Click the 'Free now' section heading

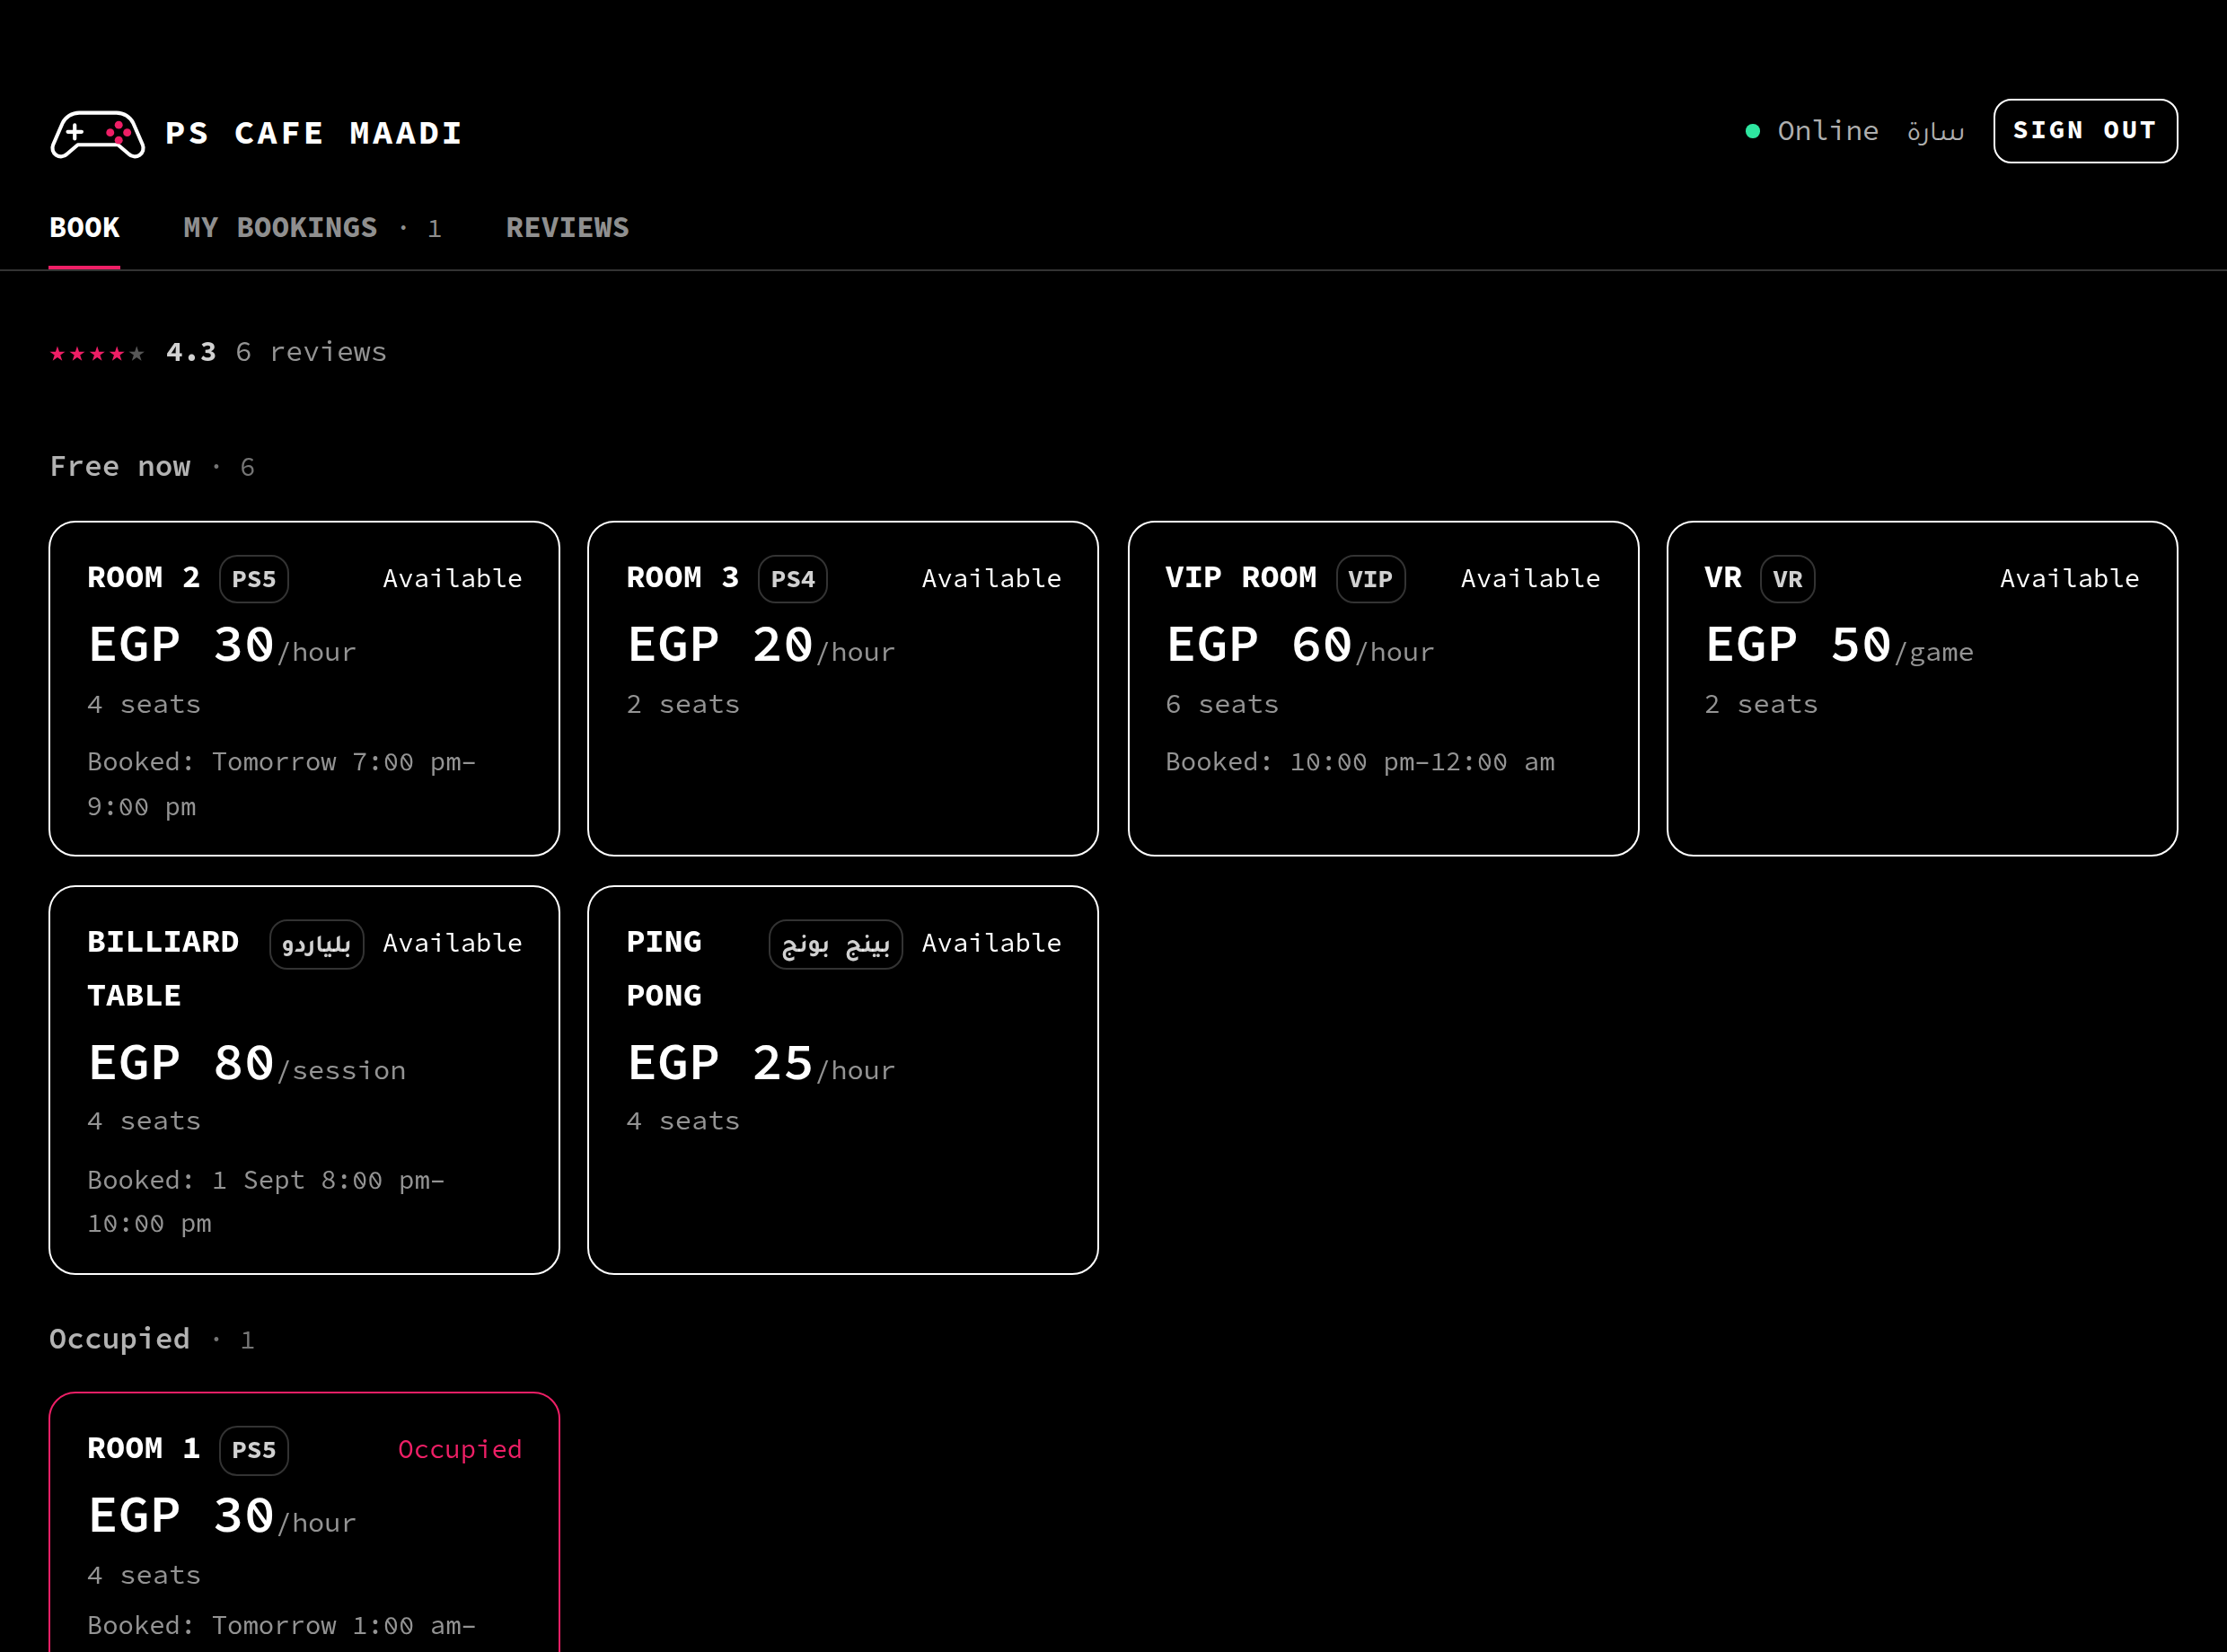click(x=120, y=467)
